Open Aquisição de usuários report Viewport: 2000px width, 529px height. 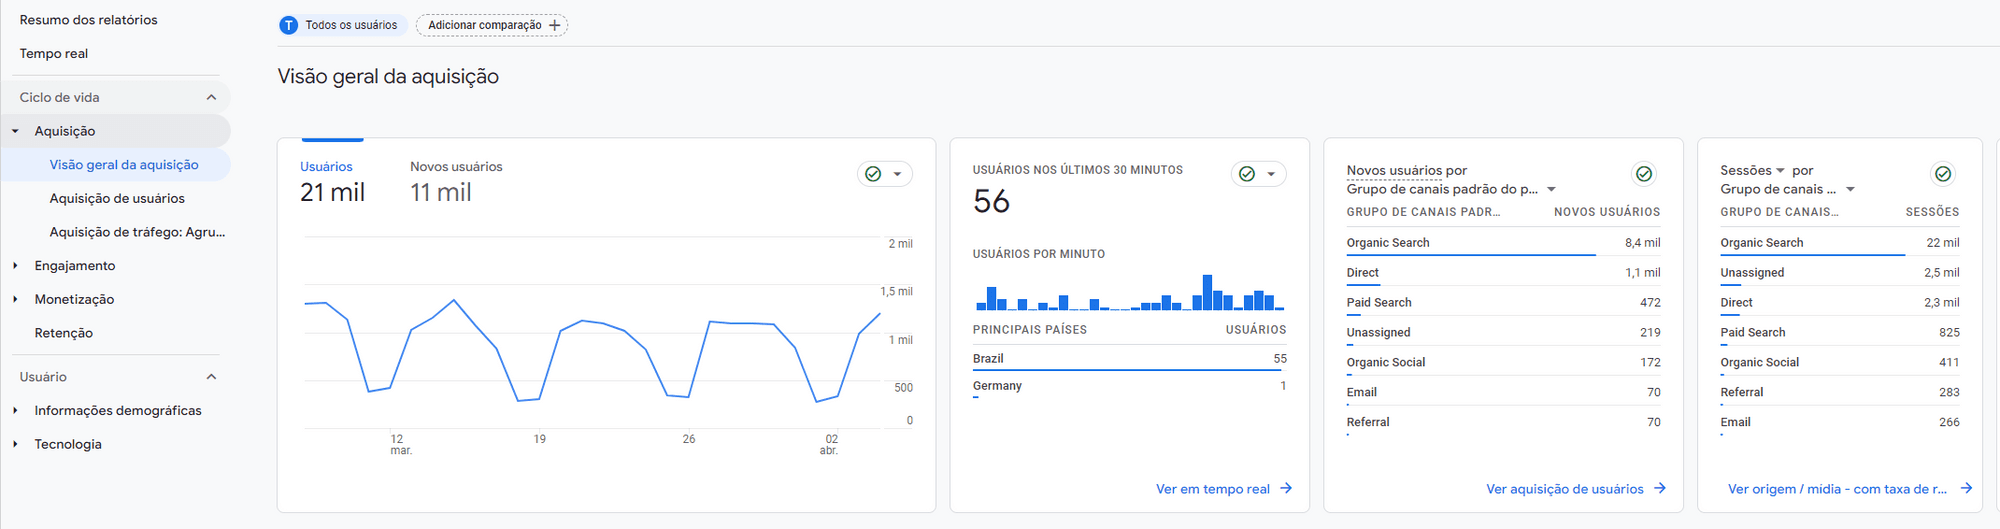click(117, 199)
